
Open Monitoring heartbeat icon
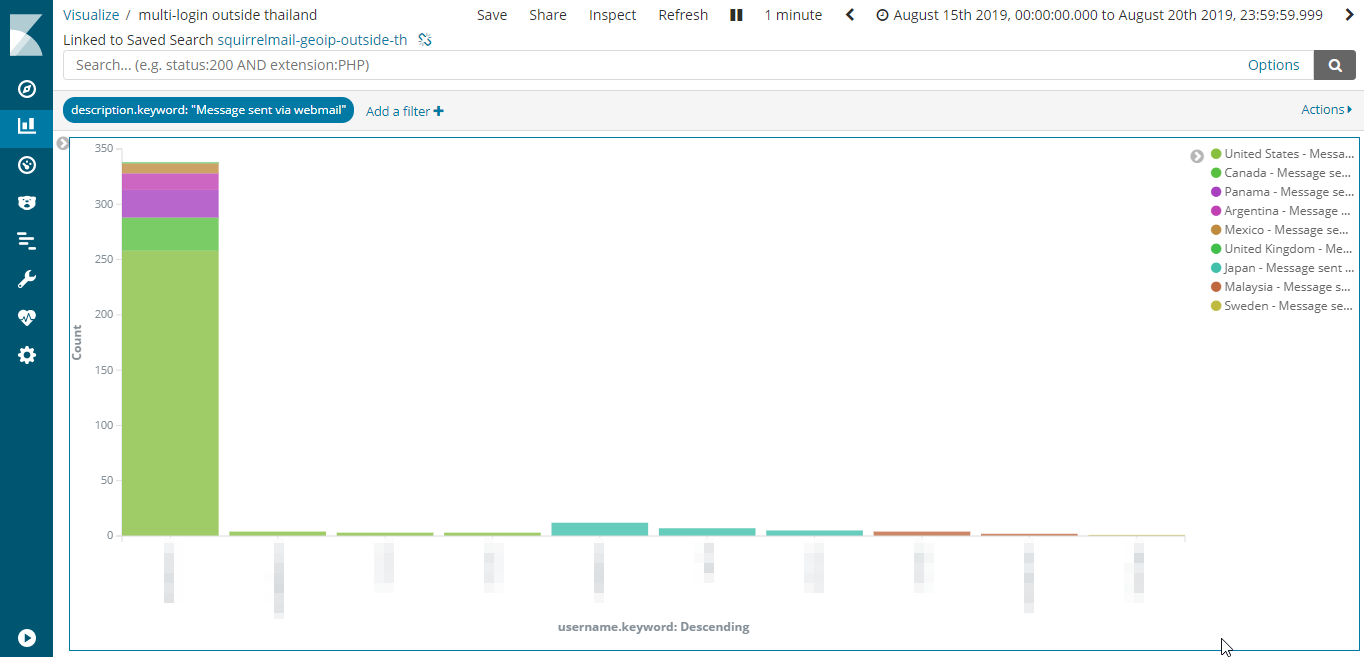tap(27, 318)
